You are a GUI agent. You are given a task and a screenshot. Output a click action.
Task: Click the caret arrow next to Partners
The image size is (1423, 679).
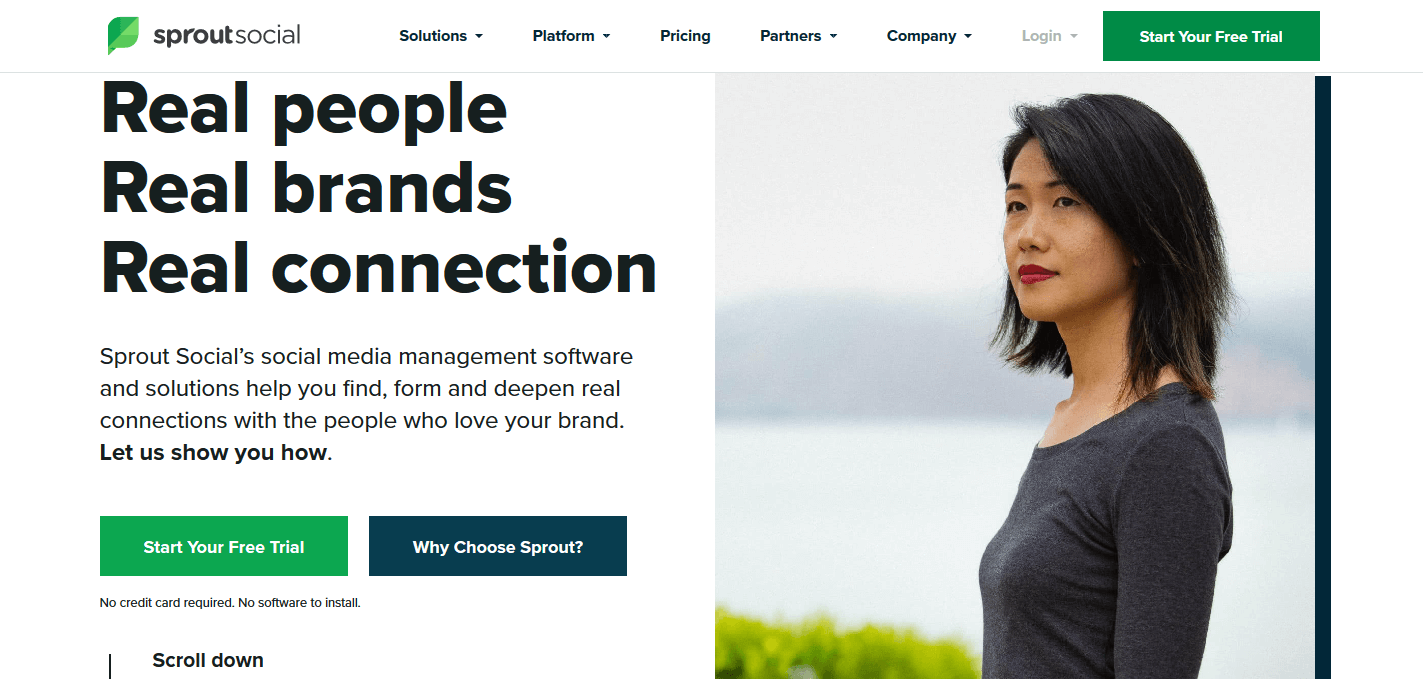[833, 37]
